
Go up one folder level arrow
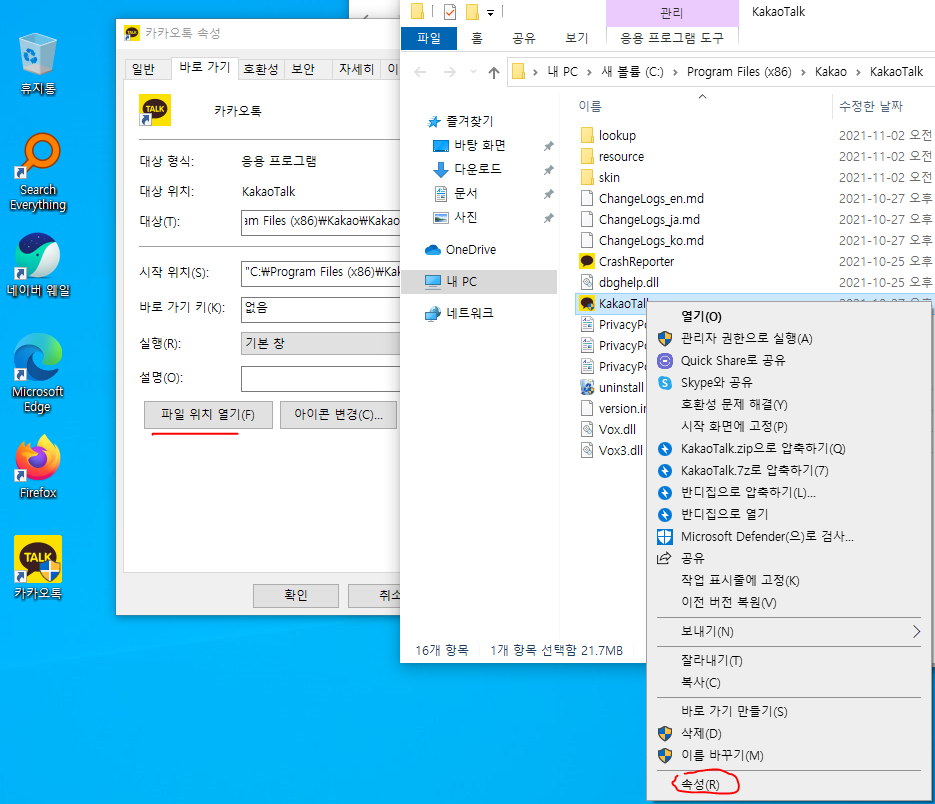point(494,72)
